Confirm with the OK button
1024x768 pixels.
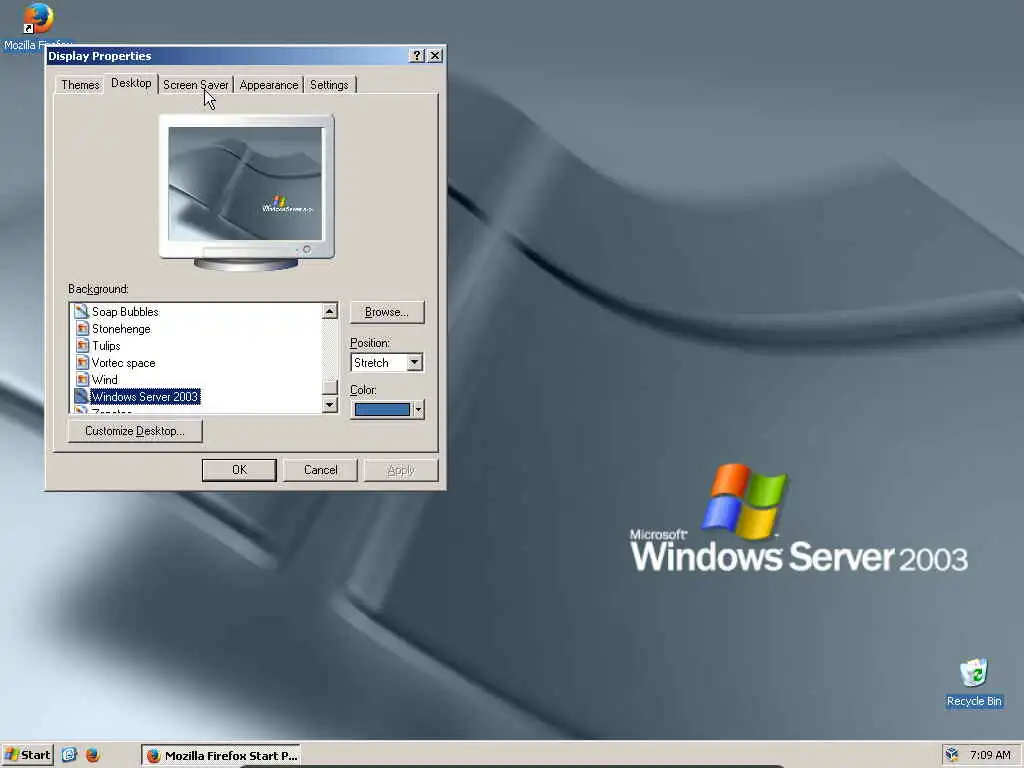(x=239, y=470)
